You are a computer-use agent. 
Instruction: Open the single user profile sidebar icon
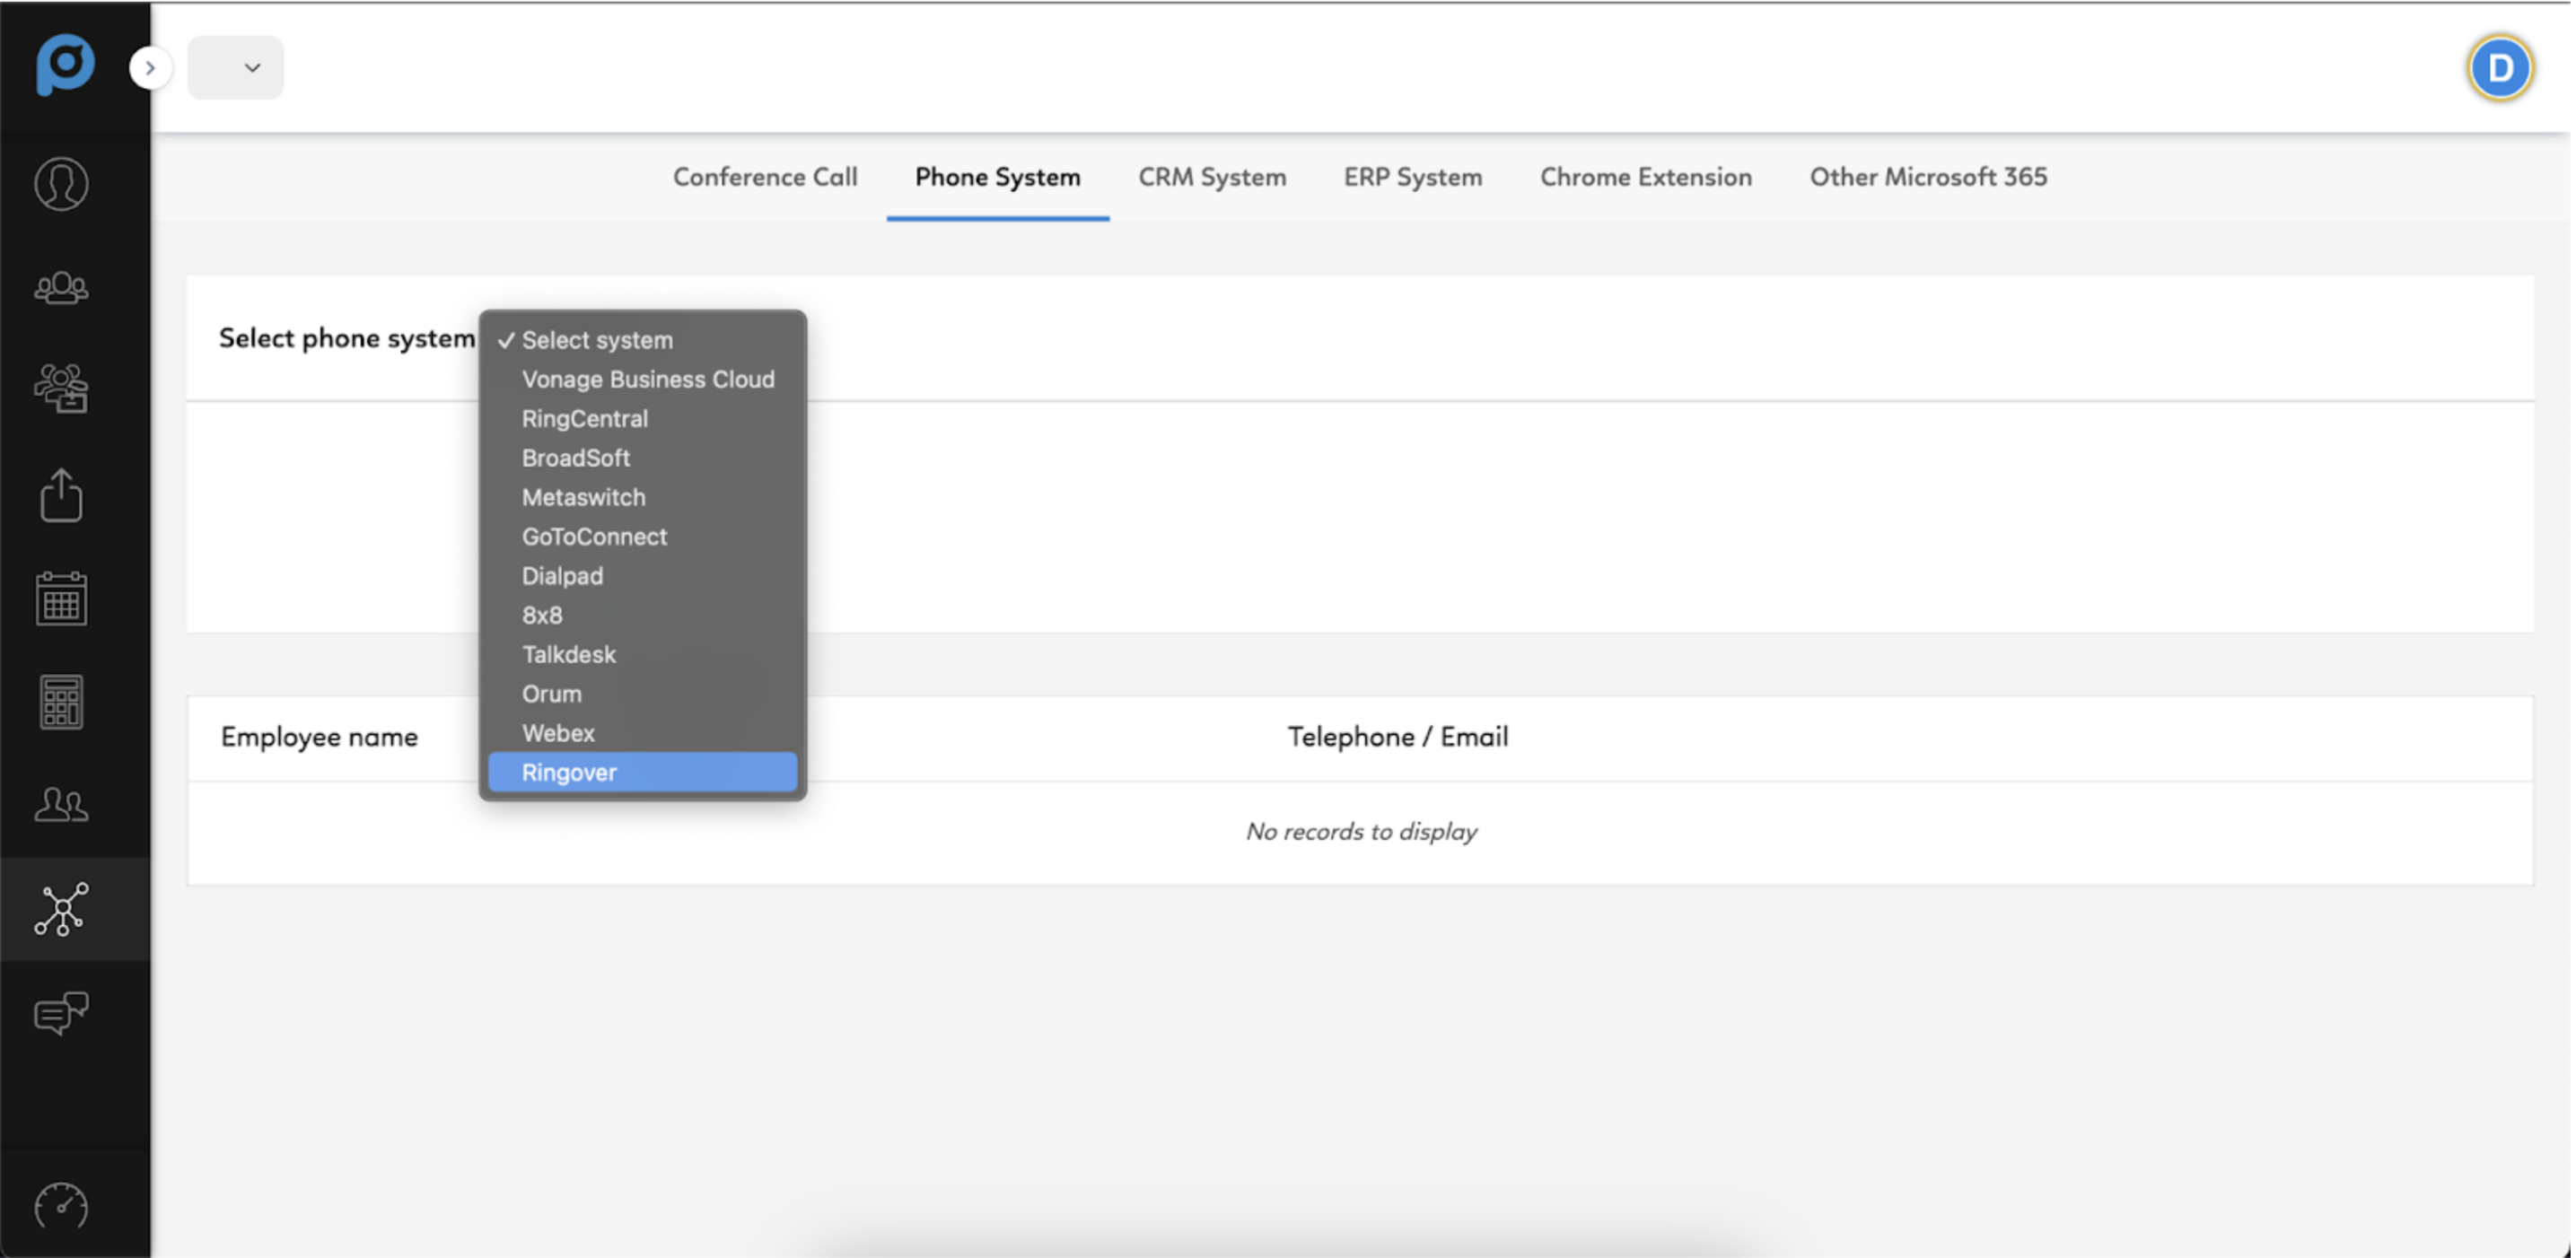pyautogui.click(x=62, y=184)
